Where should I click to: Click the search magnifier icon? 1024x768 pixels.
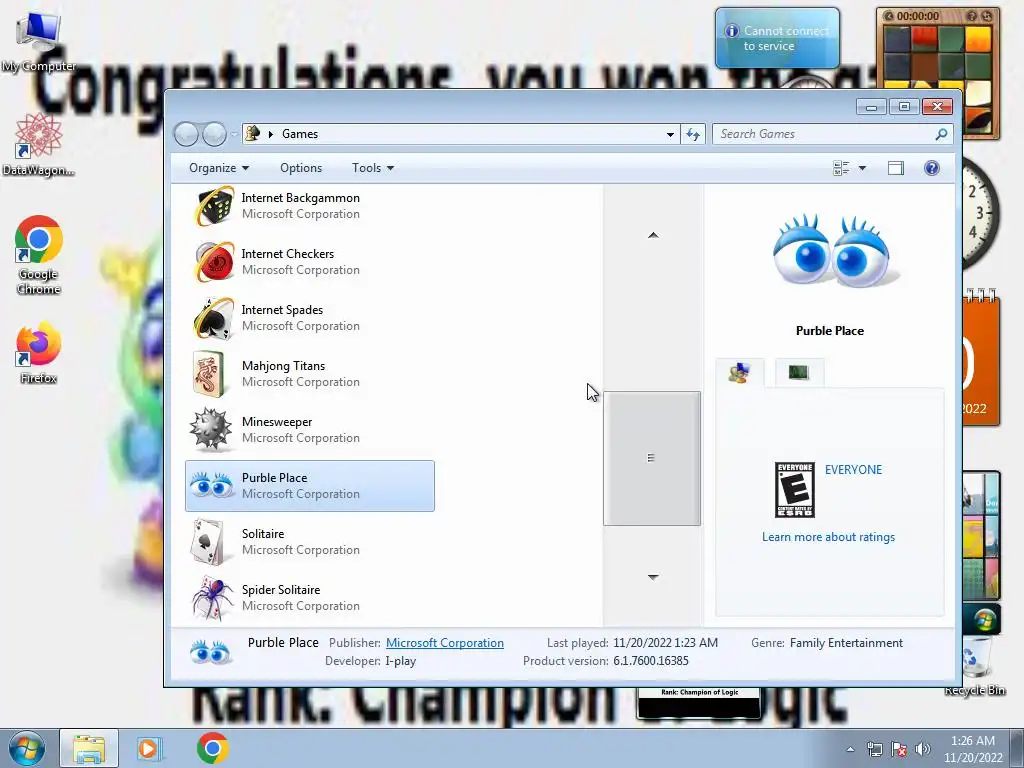coord(941,135)
